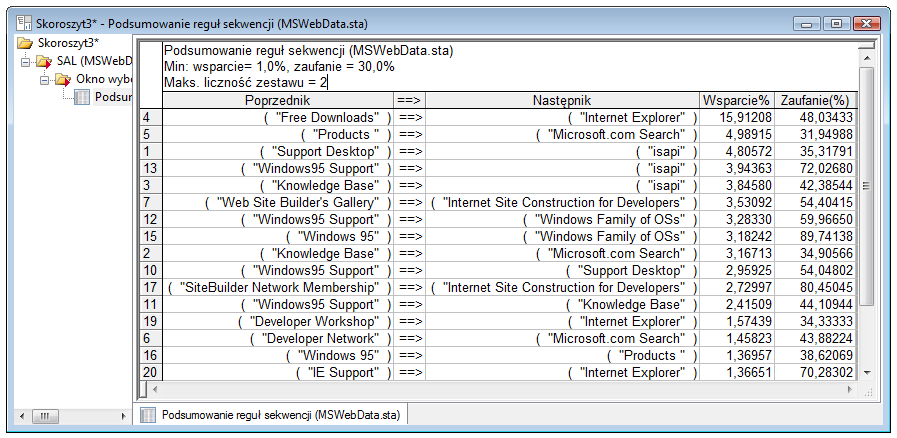Image resolution: width=897 pixels, height=438 pixels.
Task: Click the down arrow of the table's vertical scrollbar
Action: 867,372
